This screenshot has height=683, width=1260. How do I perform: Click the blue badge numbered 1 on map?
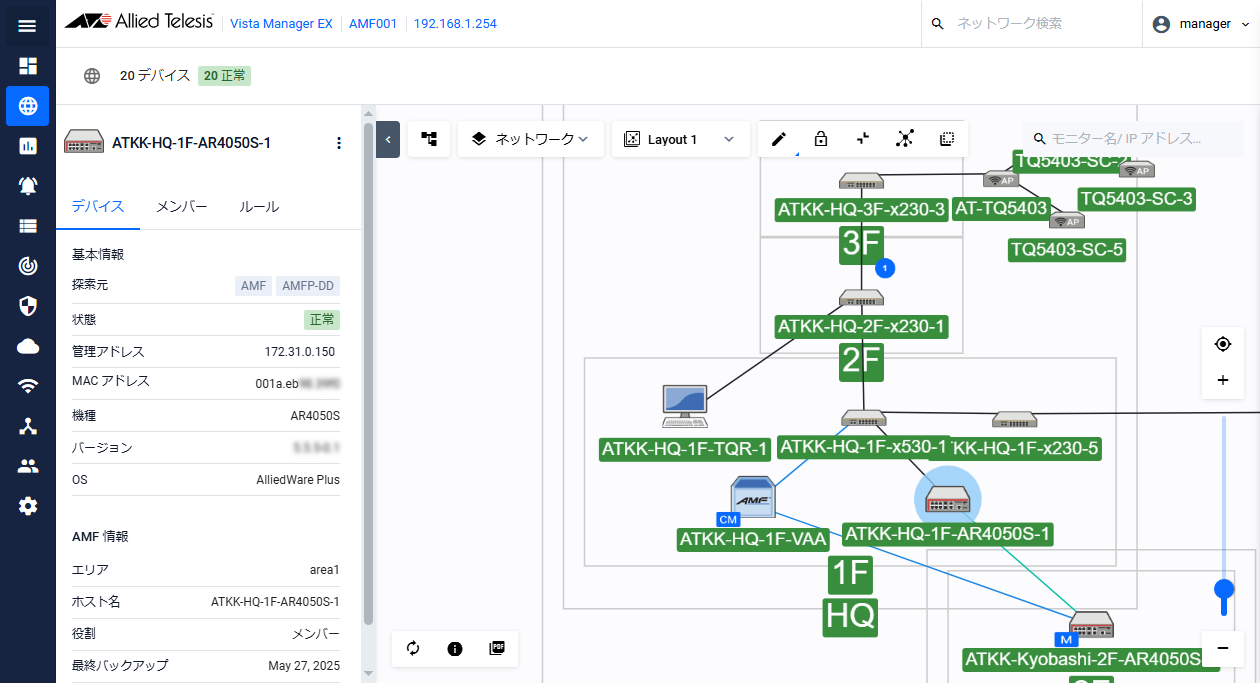point(885,268)
